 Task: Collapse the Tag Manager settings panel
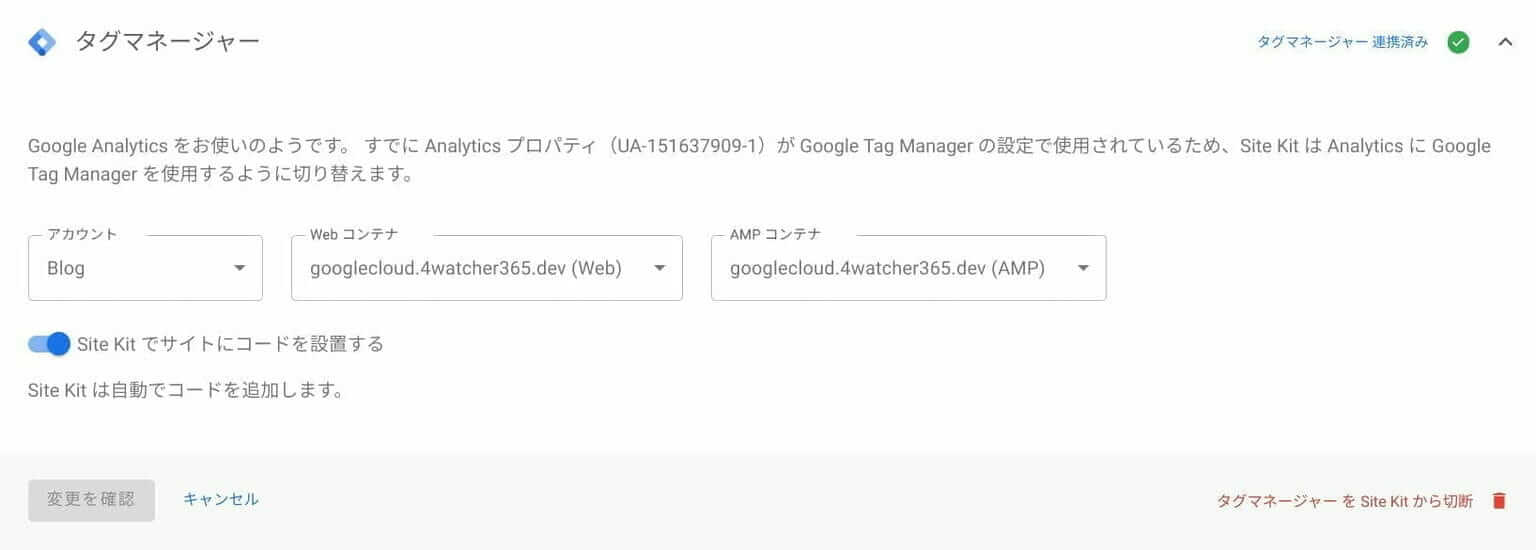tap(1505, 42)
